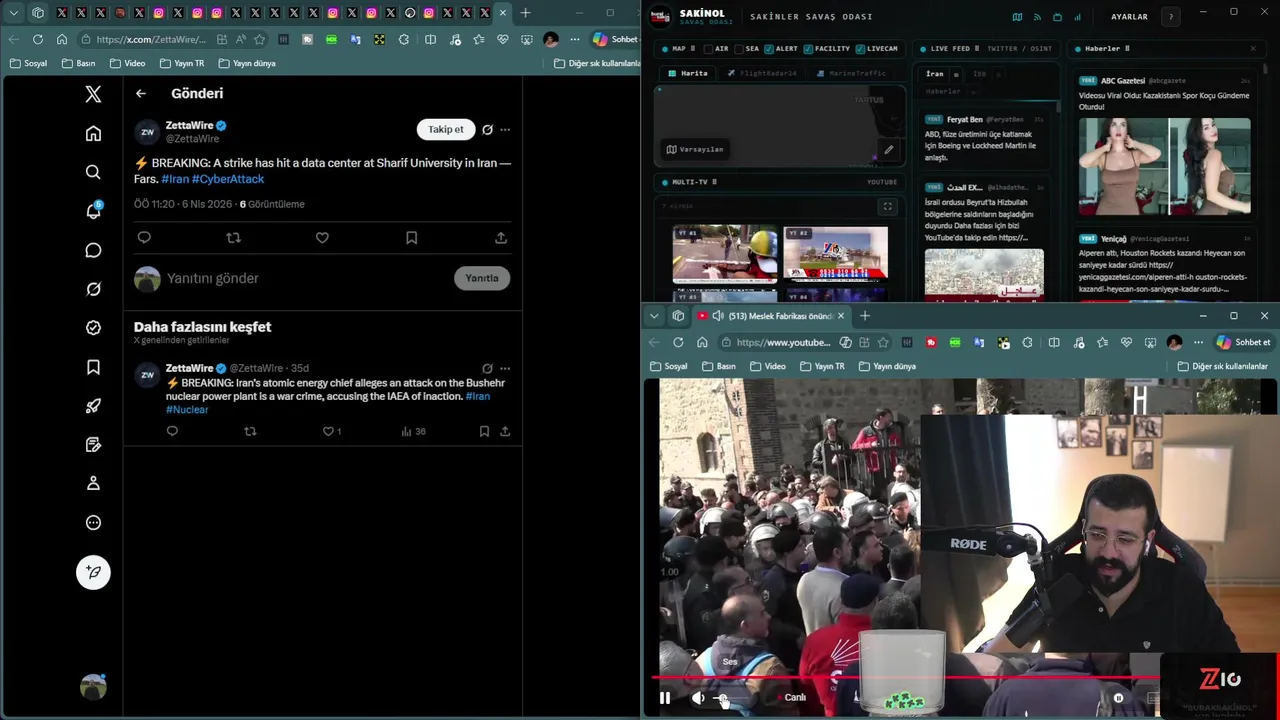Screen dimensions: 1280x720
Task: Uncheck the ALERT checkbox in Sakinol
Action: click(x=769, y=48)
